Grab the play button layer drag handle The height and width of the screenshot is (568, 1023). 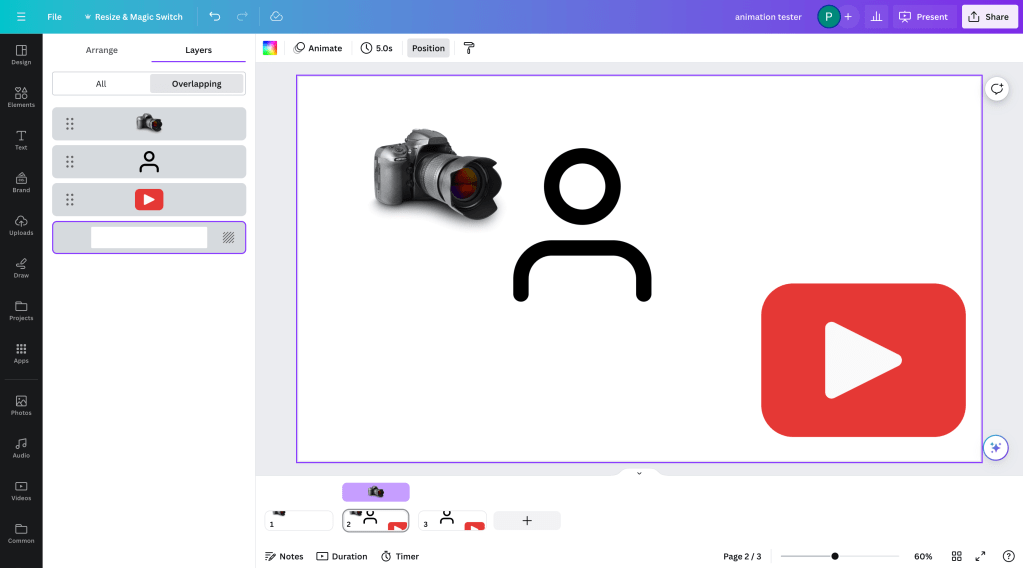point(70,200)
